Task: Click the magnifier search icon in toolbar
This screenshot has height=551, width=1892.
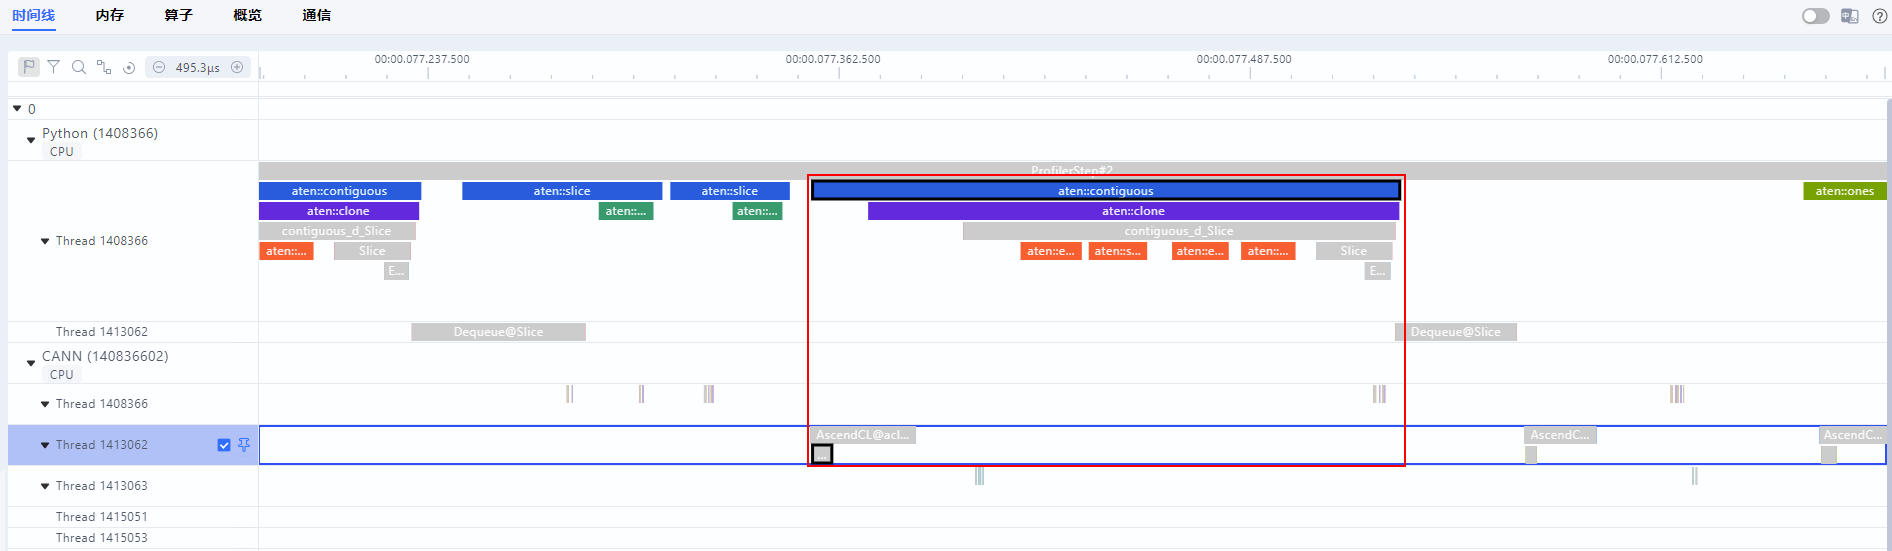Action: pyautogui.click(x=79, y=67)
